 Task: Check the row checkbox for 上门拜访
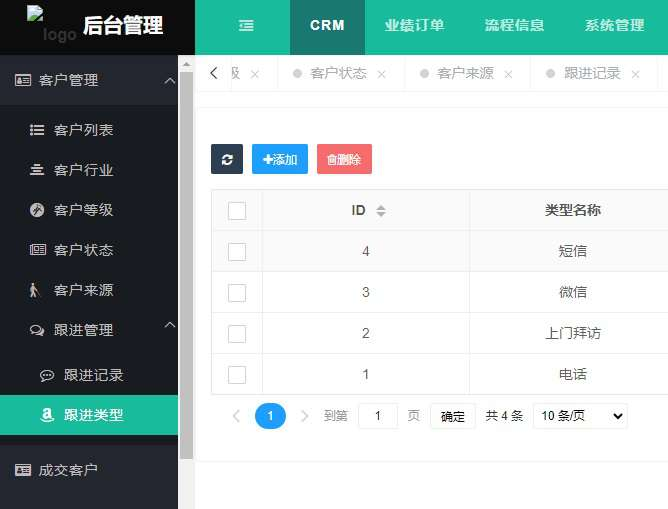pyautogui.click(x=237, y=333)
